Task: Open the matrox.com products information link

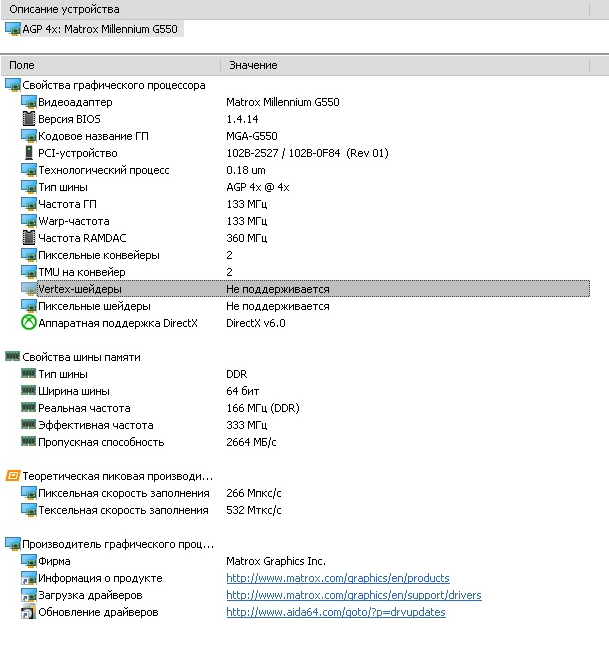Action: pyautogui.click(x=338, y=578)
